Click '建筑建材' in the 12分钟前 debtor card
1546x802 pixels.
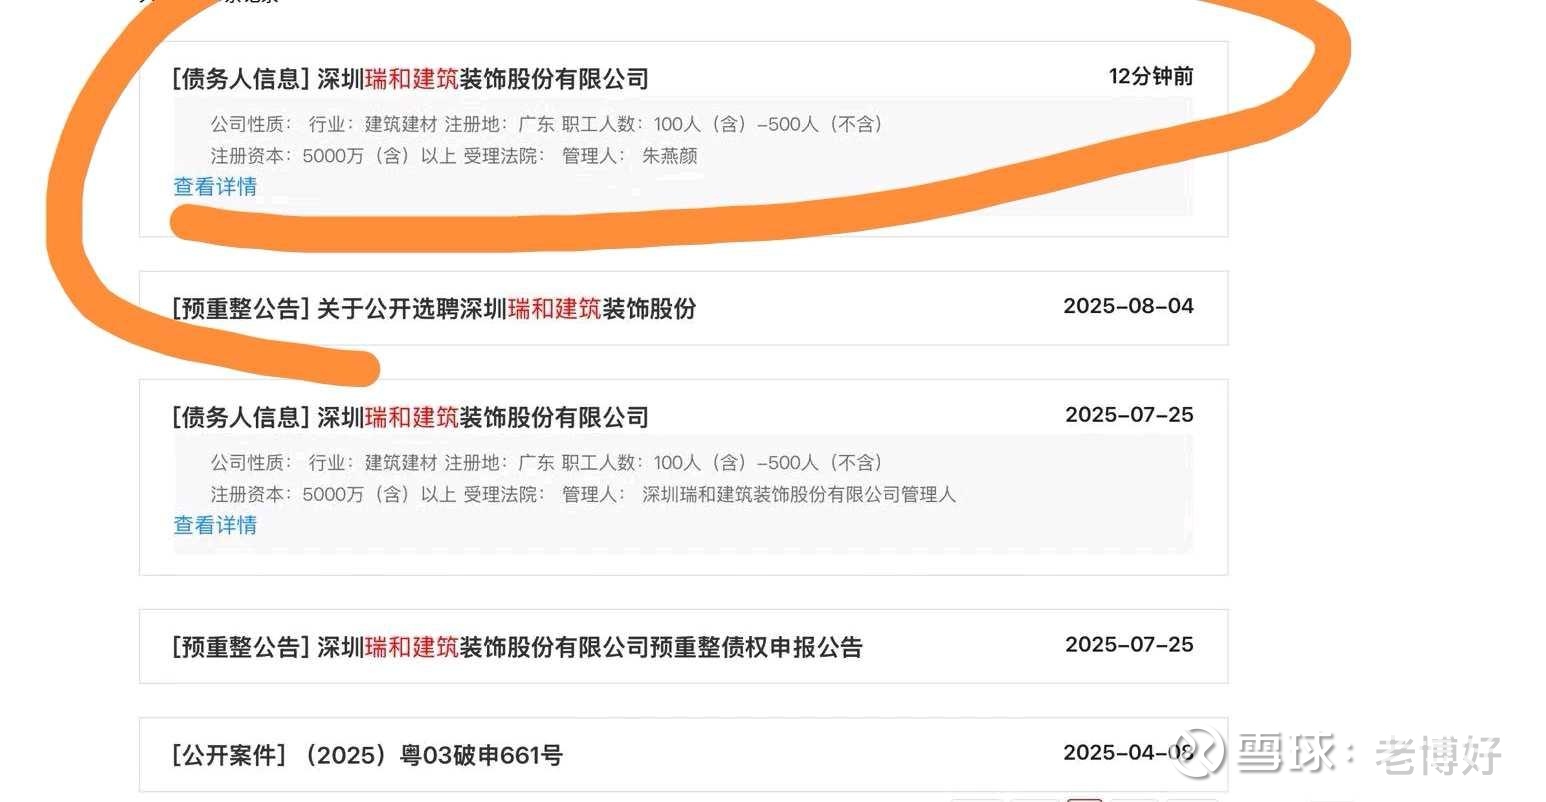pyautogui.click(x=401, y=125)
